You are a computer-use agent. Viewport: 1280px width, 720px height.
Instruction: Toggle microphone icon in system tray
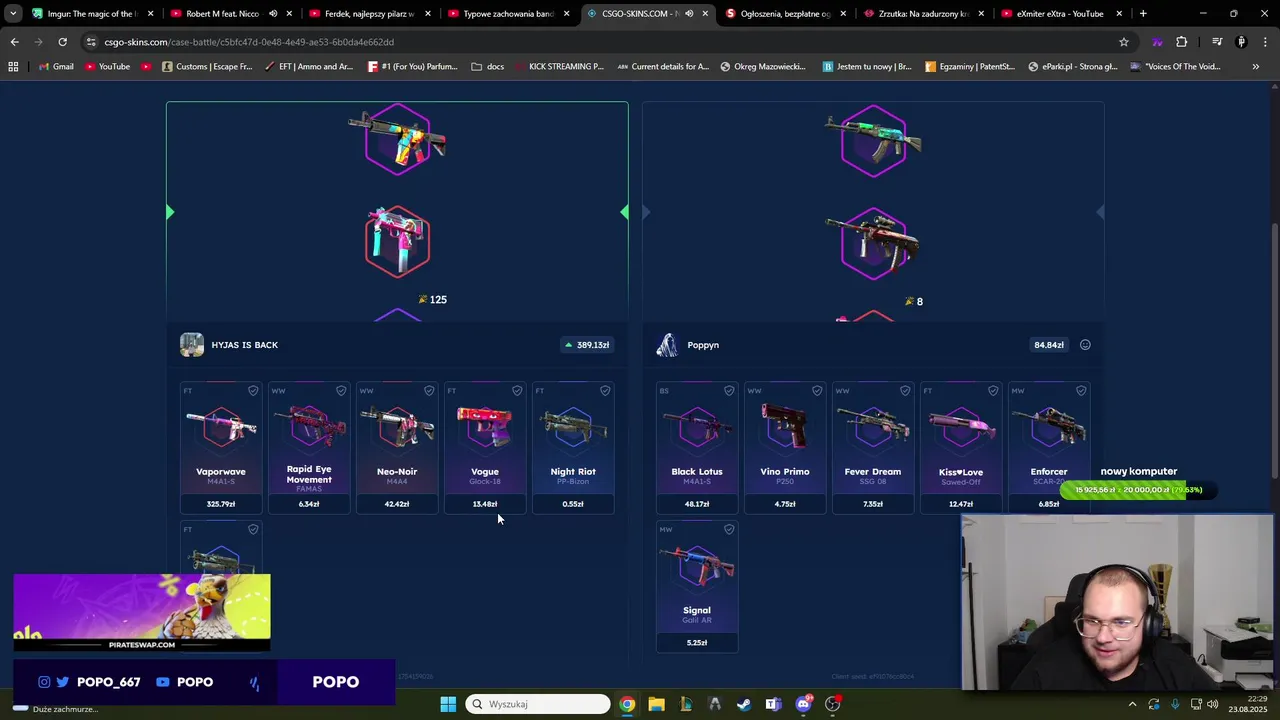(1175, 704)
